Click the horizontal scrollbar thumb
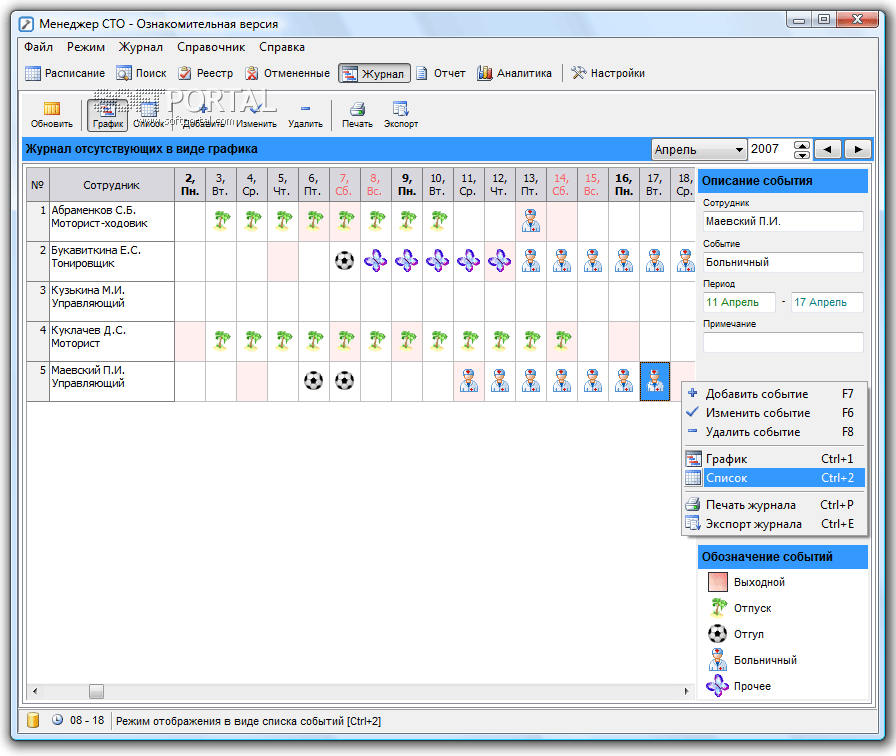The height and width of the screenshot is (756, 896). pos(96,690)
